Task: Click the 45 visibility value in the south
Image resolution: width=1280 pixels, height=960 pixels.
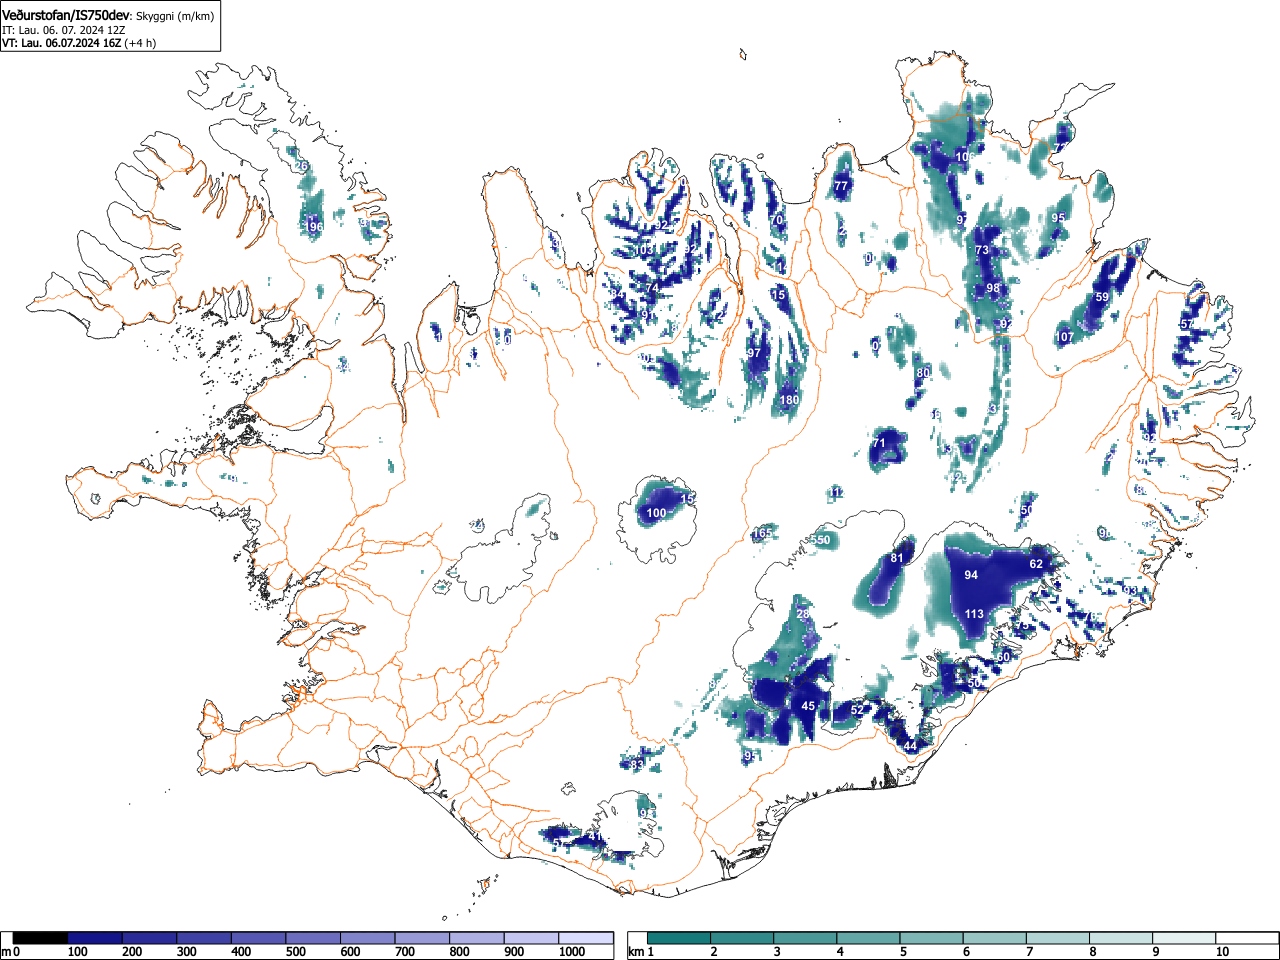Action: tap(808, 706)
